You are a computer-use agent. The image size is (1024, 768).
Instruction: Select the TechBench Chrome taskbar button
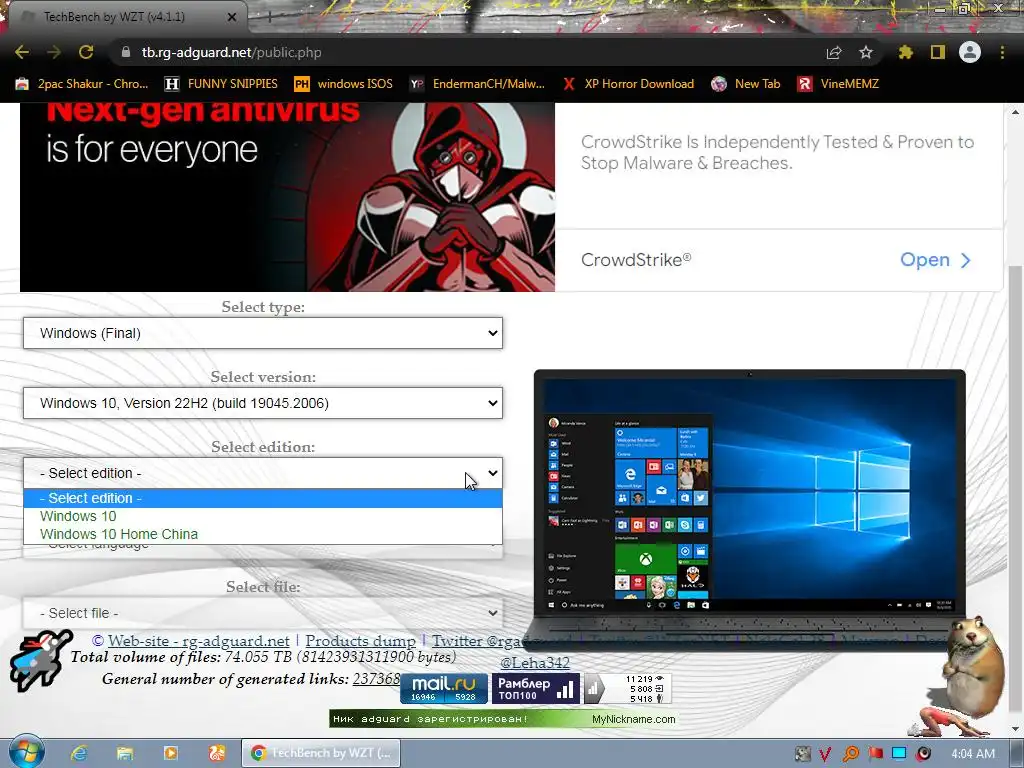point(321,753)
